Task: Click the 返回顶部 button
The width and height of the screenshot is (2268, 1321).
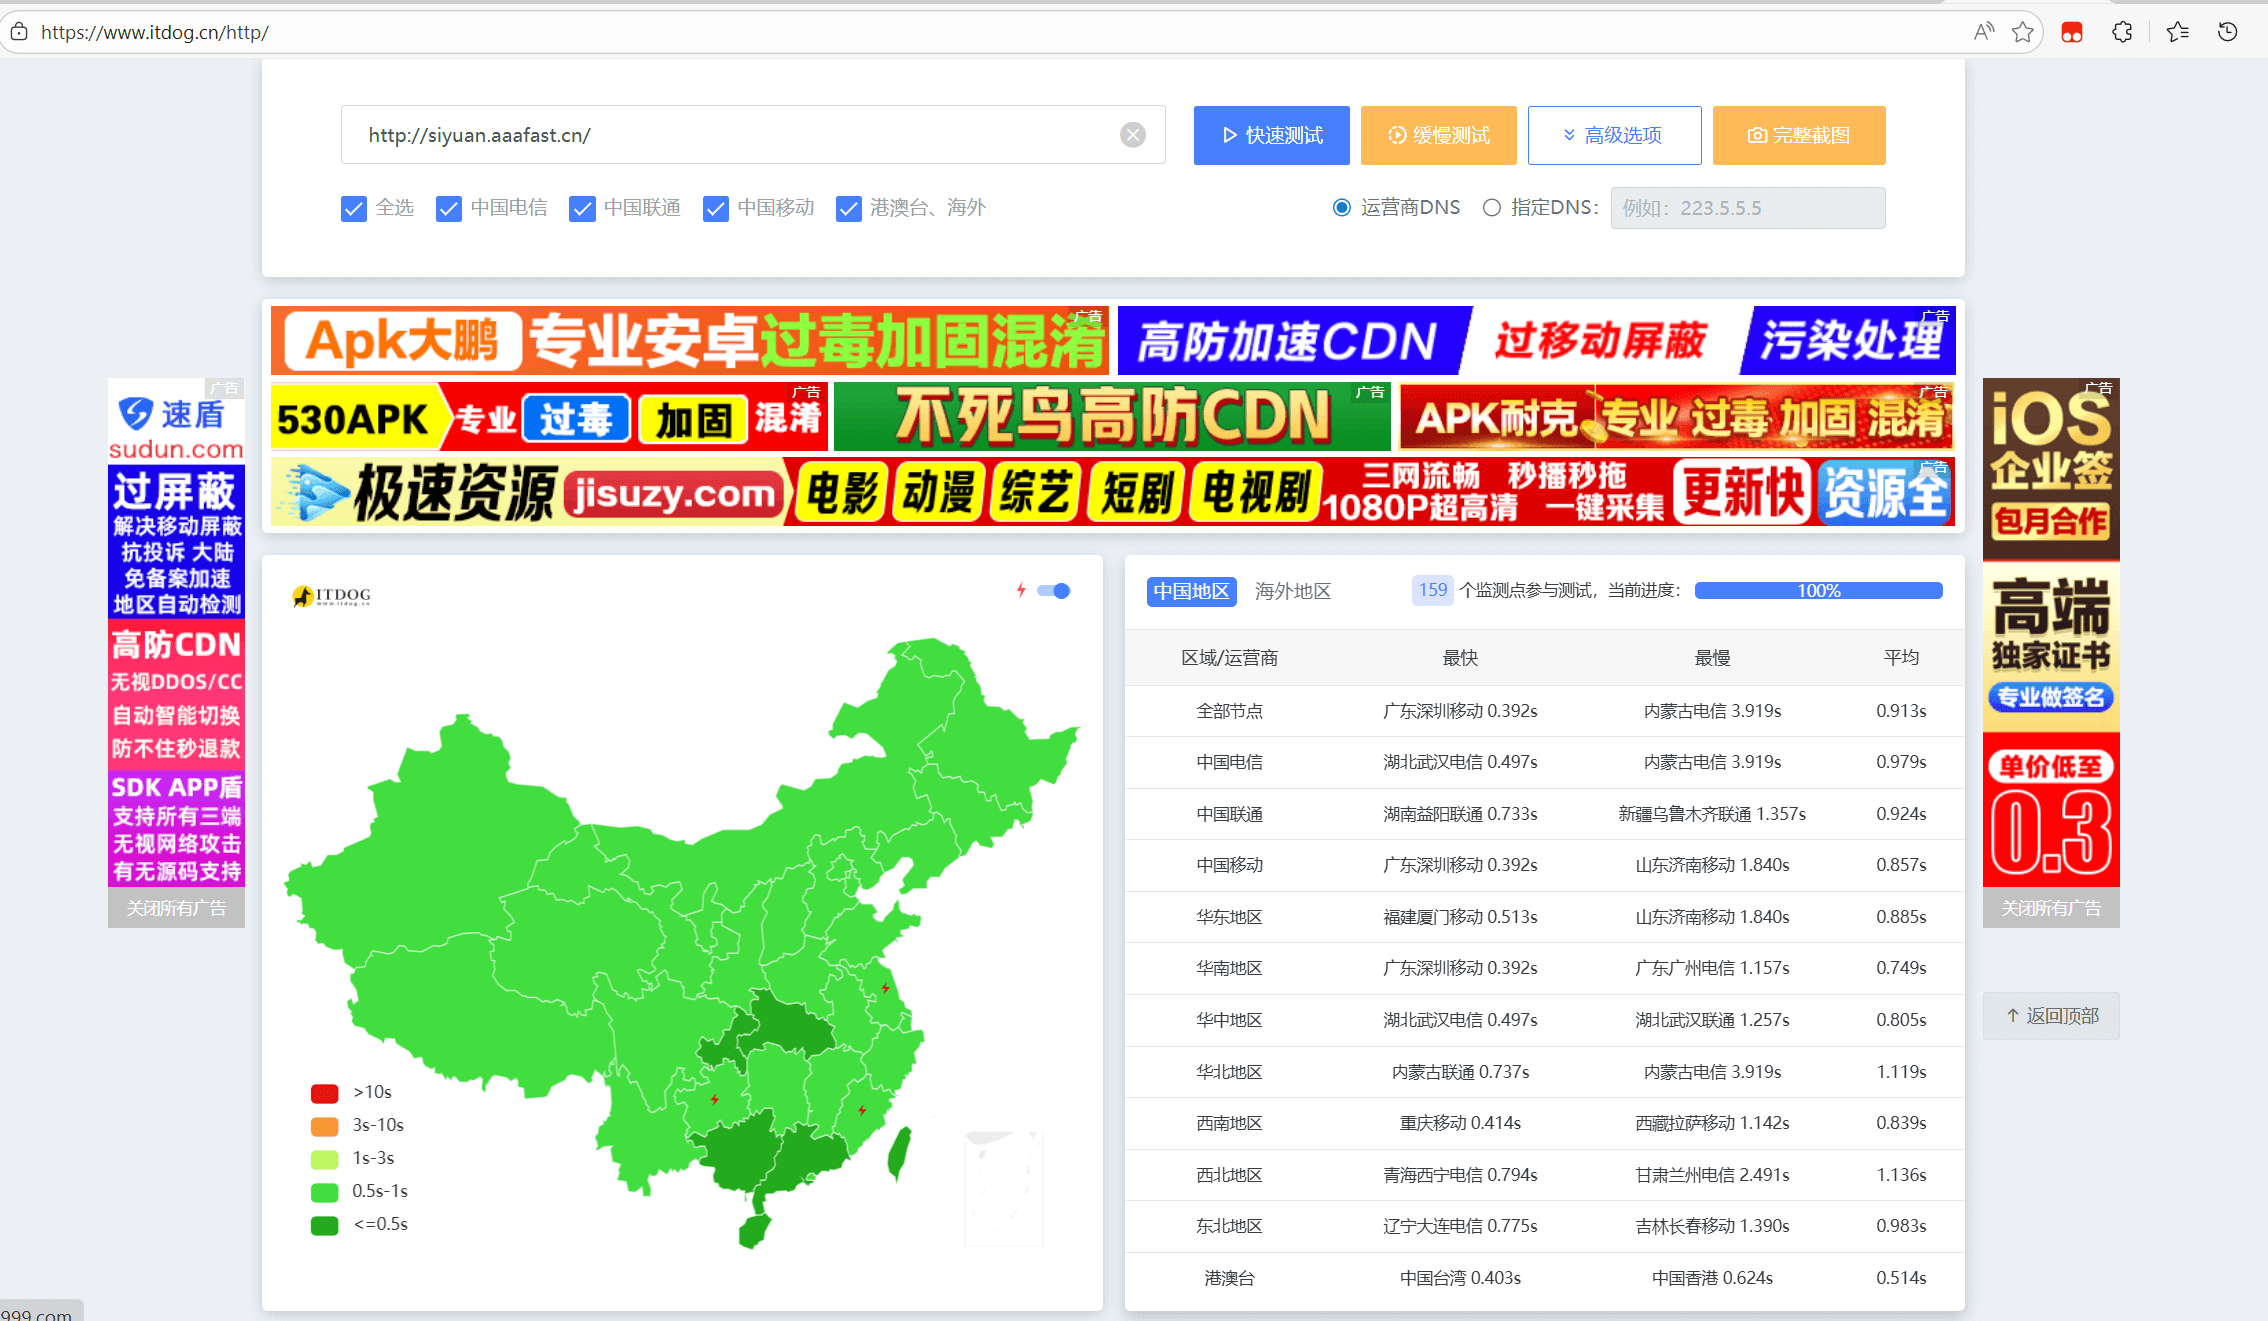Action: (x=2051, y=1016)
